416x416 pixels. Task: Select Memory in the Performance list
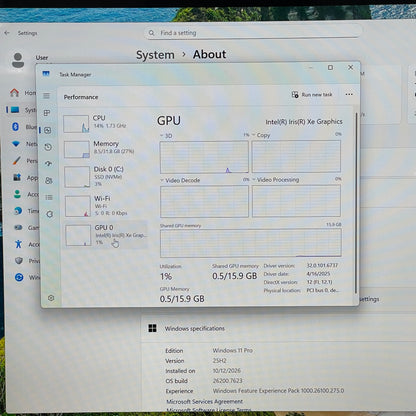click(105, 148)
